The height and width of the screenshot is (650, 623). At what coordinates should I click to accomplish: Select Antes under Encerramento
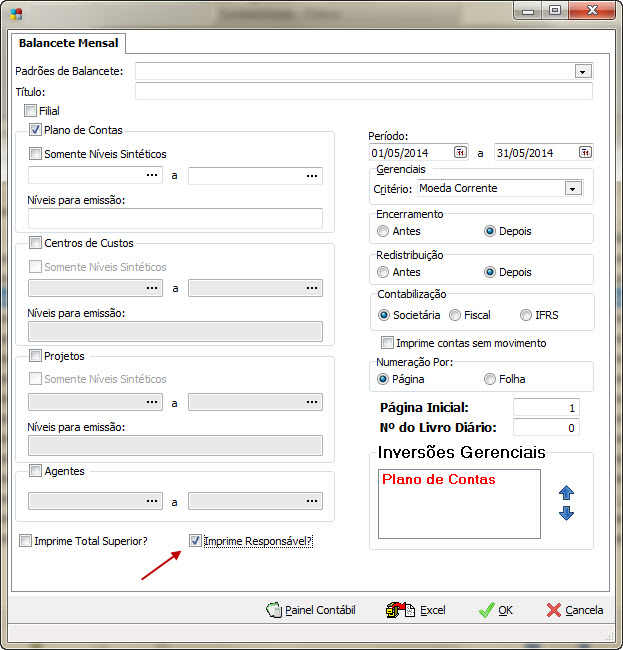(x=383, y=231)
